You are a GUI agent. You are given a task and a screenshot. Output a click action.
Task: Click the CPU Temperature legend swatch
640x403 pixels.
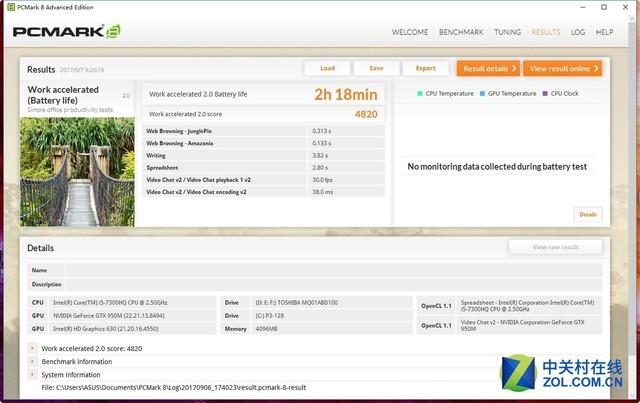420,94
